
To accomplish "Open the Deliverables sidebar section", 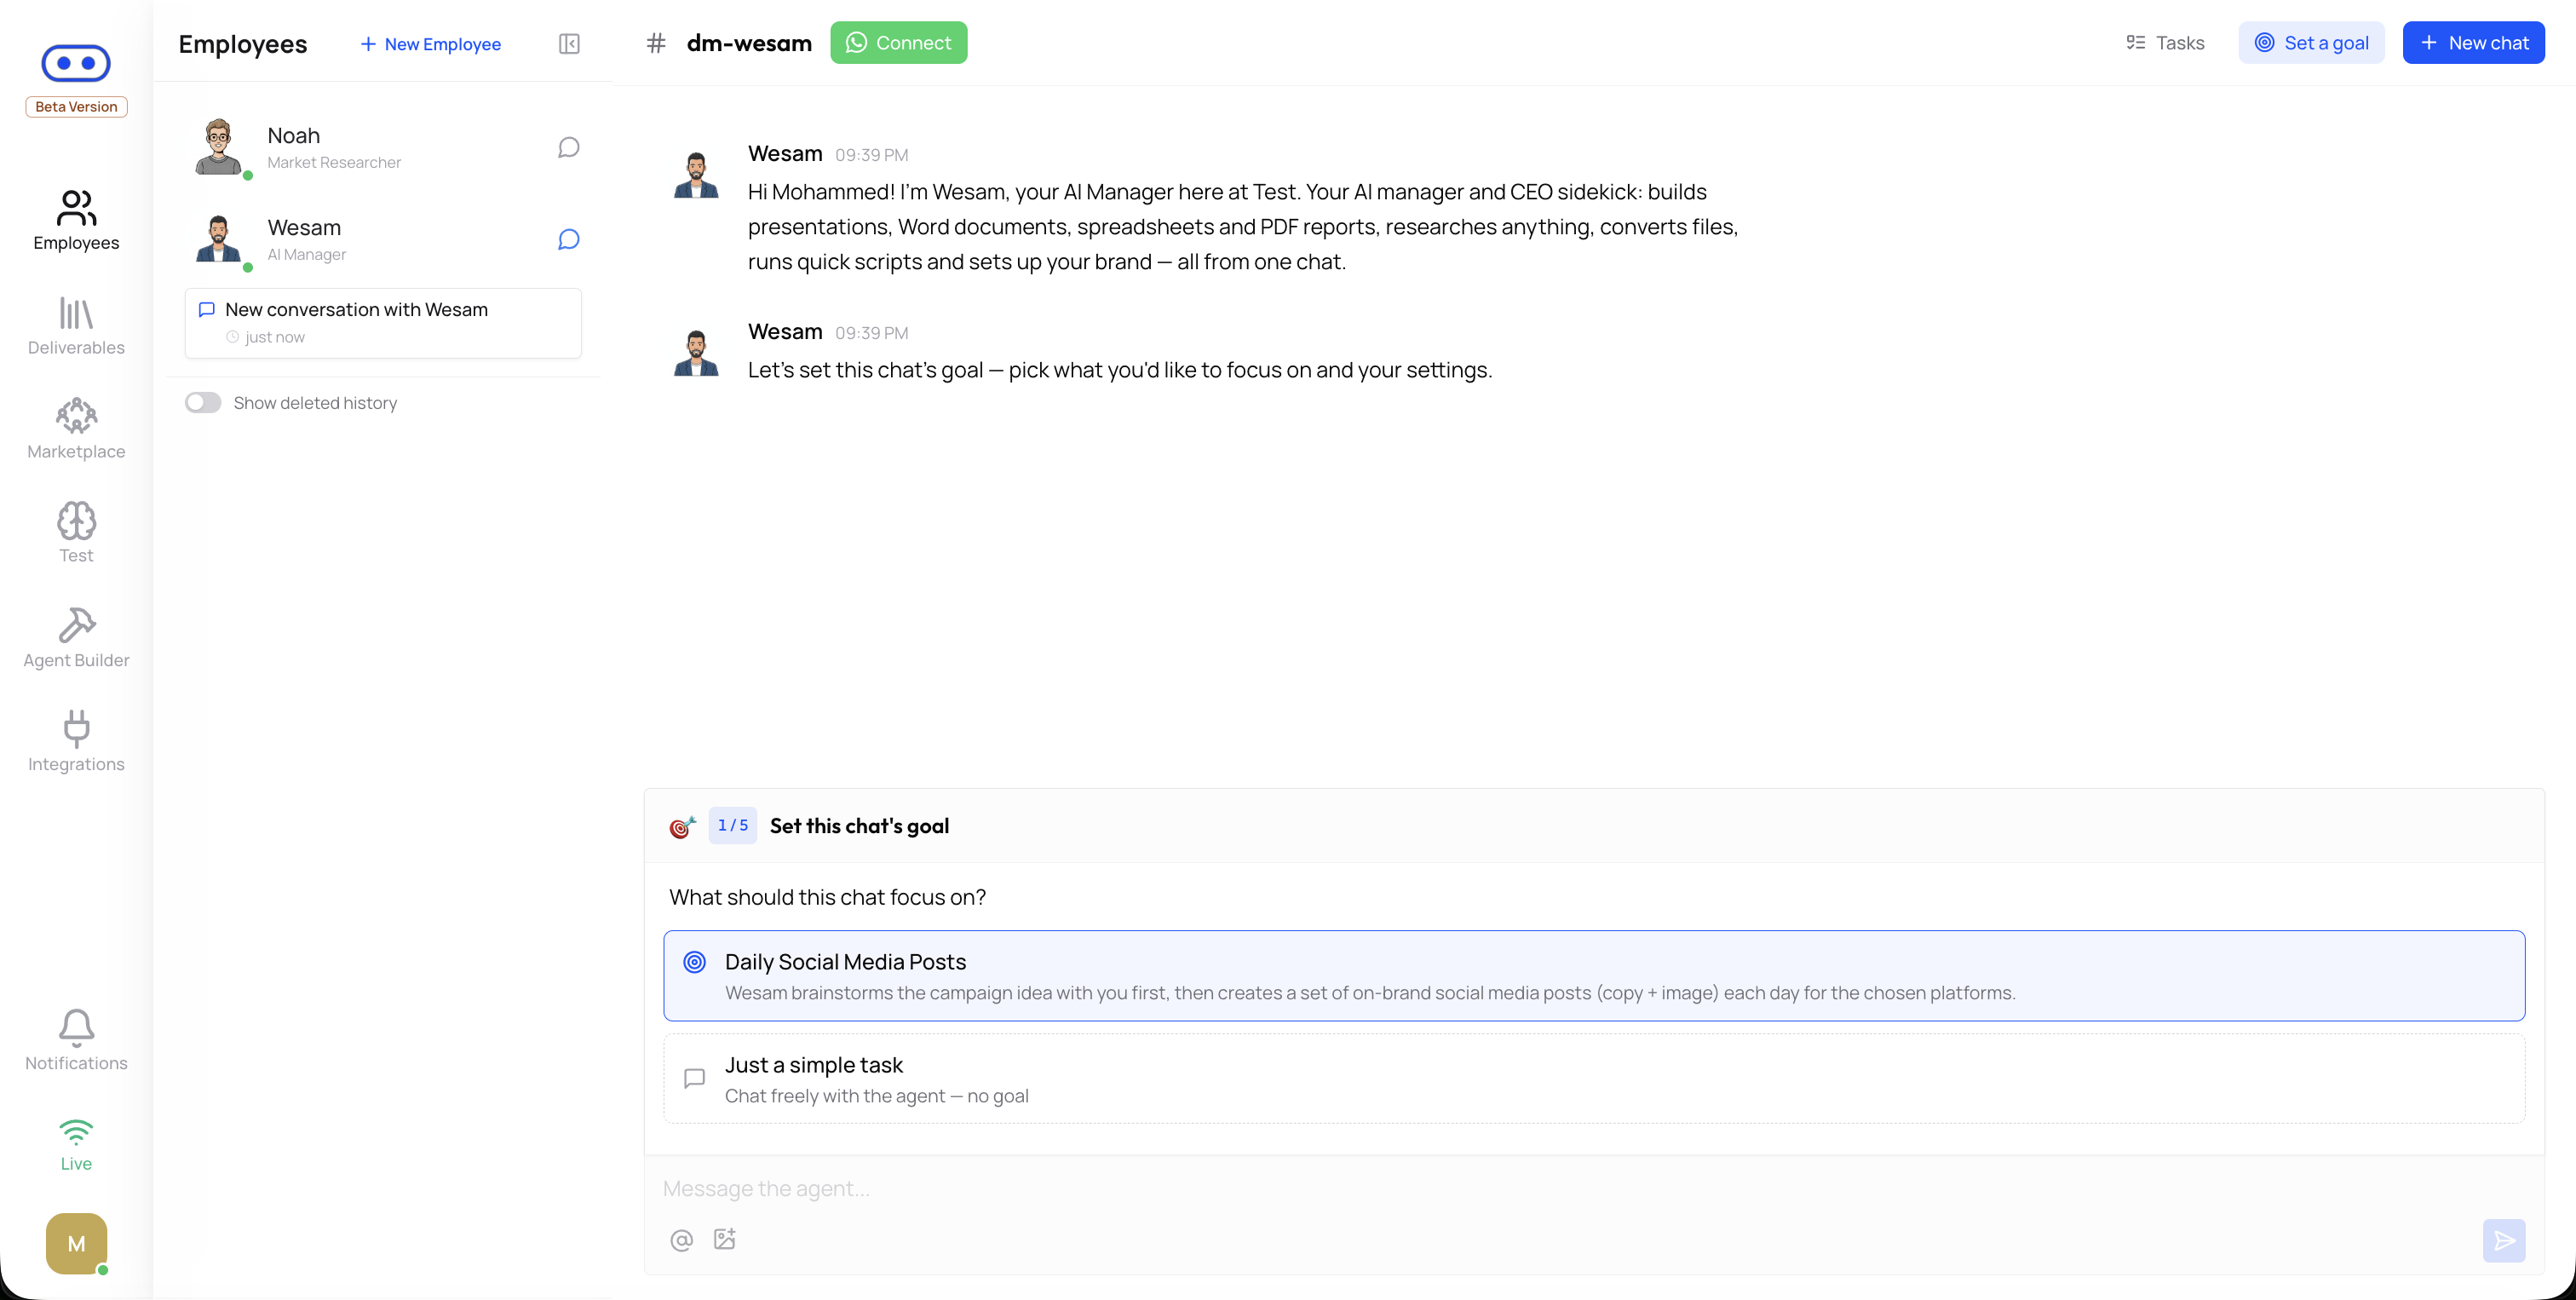I will click(x=76, y=326).
